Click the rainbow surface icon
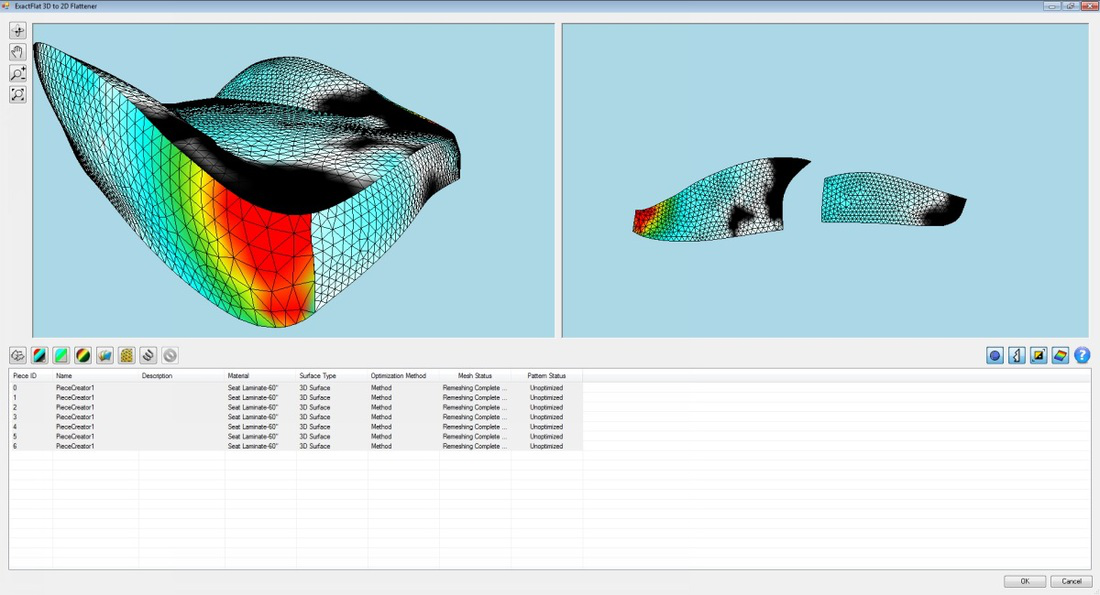 tap(1061, 356)
